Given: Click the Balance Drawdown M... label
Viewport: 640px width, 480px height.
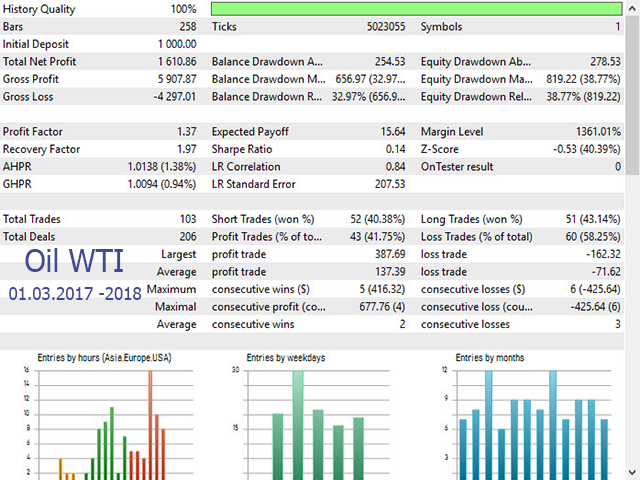Looking at the screenshot, I should coord(268,79).
